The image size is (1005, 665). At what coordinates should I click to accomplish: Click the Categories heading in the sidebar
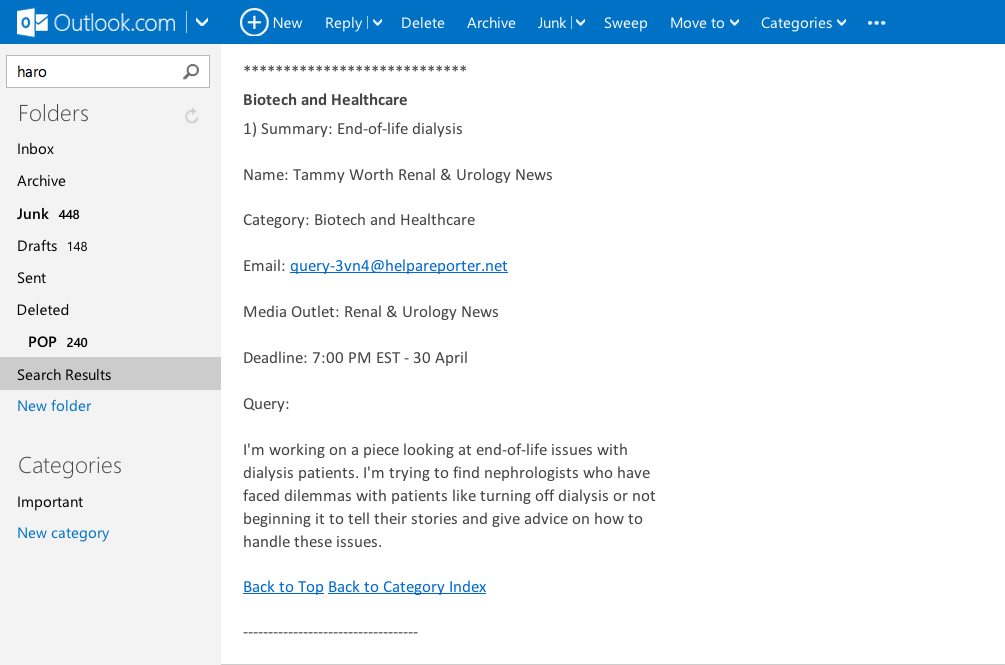(69, 466)
